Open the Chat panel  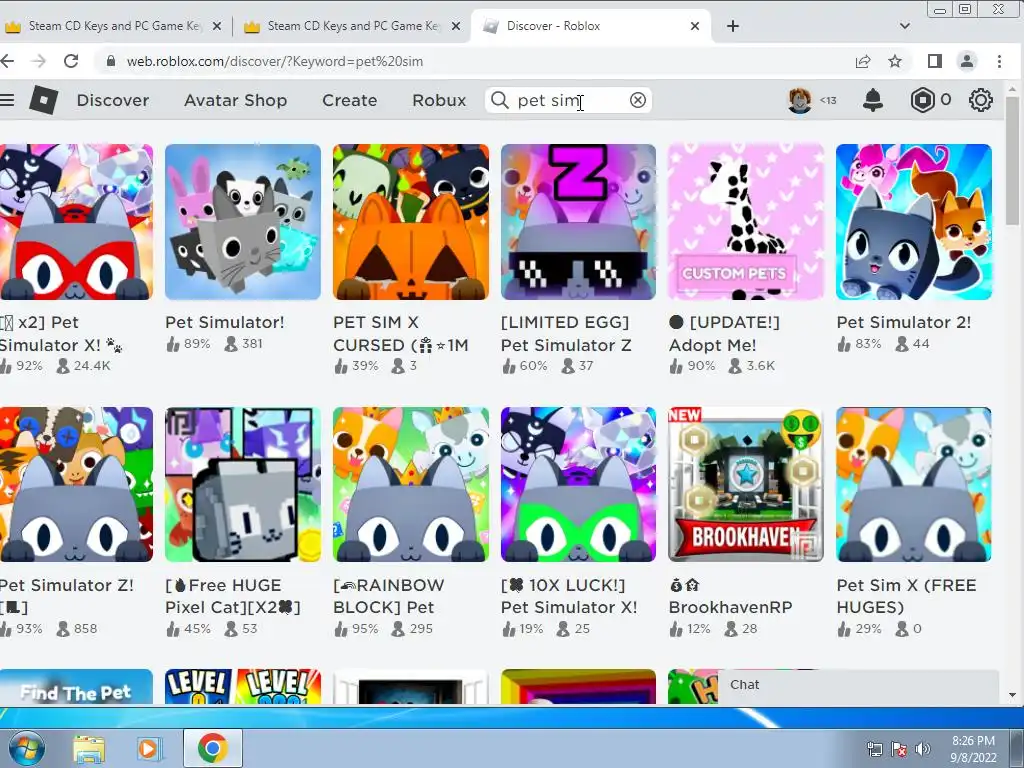(x=857, y=686)
